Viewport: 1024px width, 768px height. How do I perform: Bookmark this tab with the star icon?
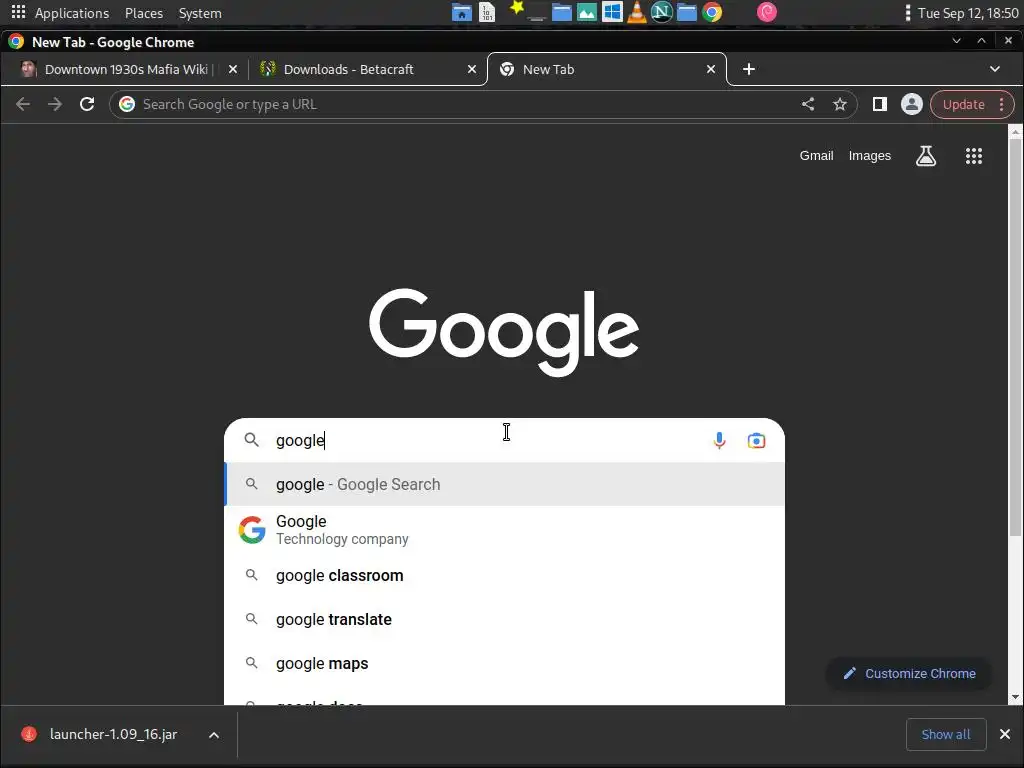pos(840,104)
